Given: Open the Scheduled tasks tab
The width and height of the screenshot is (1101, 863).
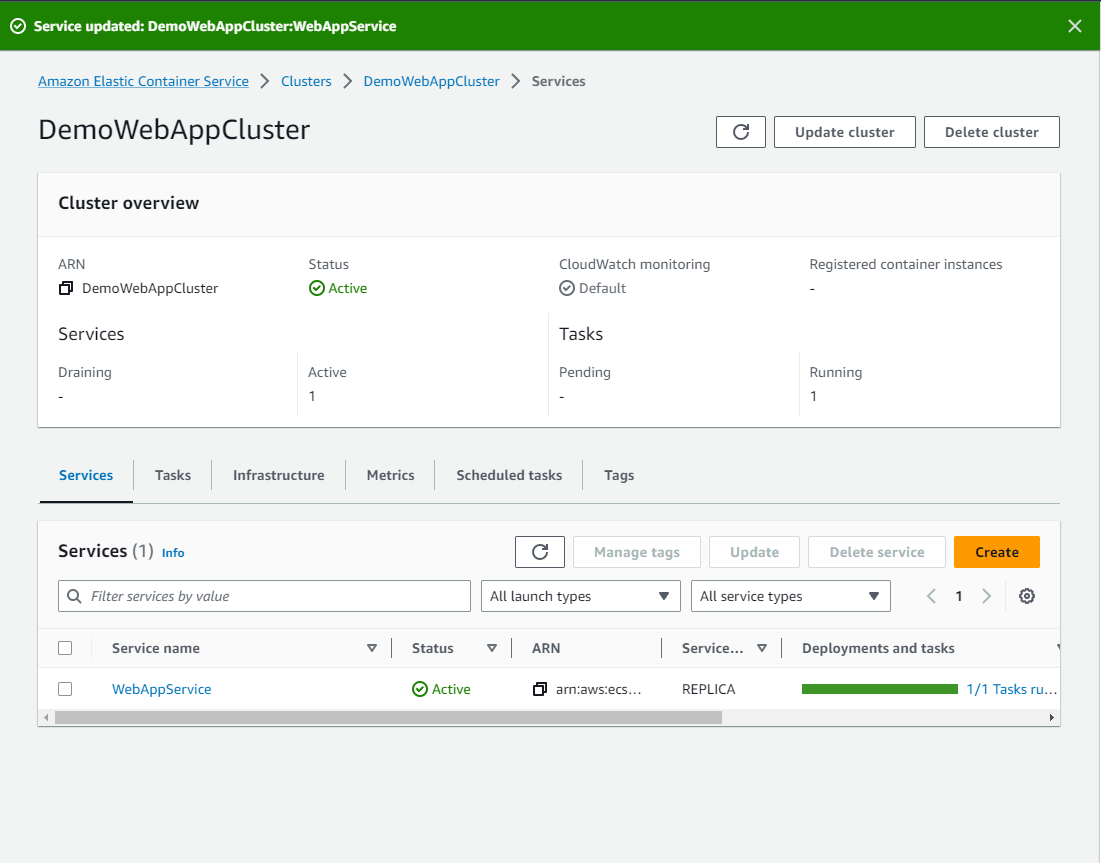Looking at the screenshot, I should (x=508, y=474).
